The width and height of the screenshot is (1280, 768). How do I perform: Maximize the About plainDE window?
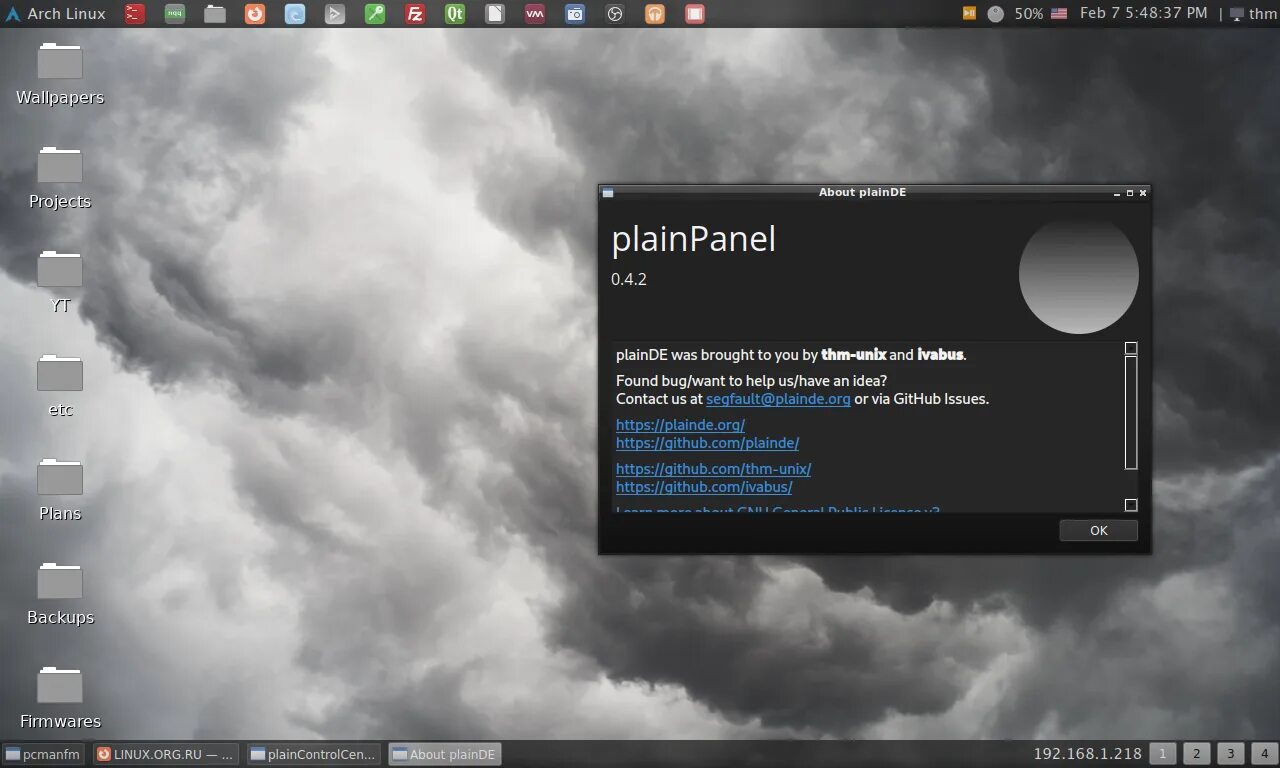1130,193
